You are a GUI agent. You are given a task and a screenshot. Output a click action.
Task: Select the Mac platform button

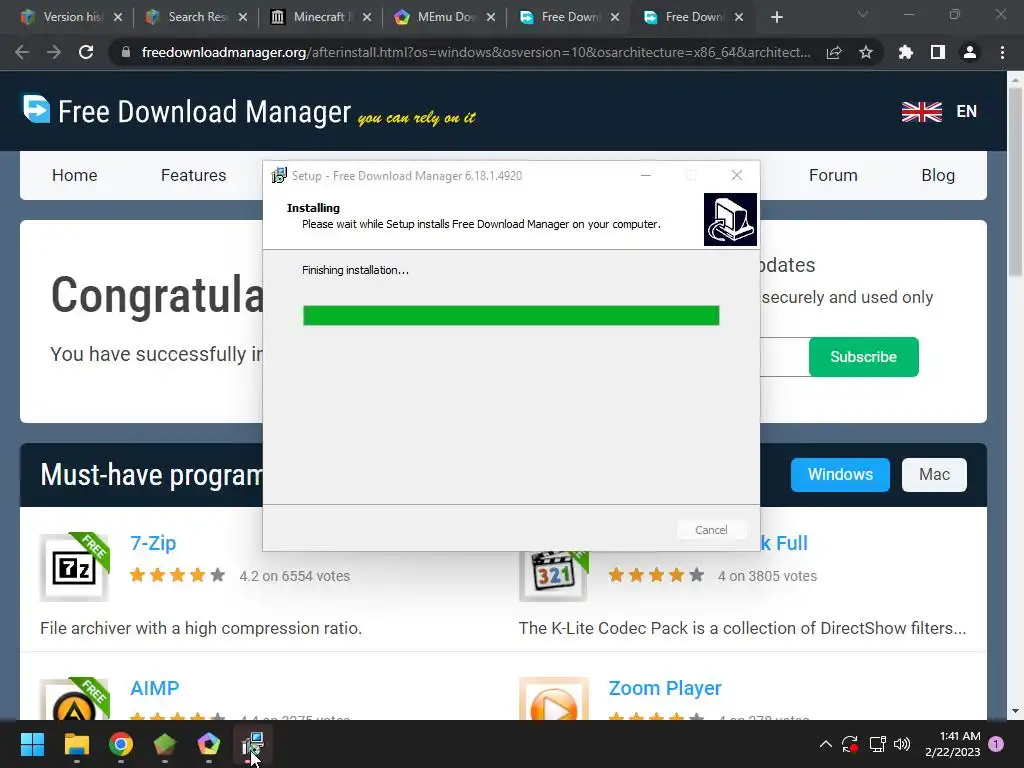934,474
